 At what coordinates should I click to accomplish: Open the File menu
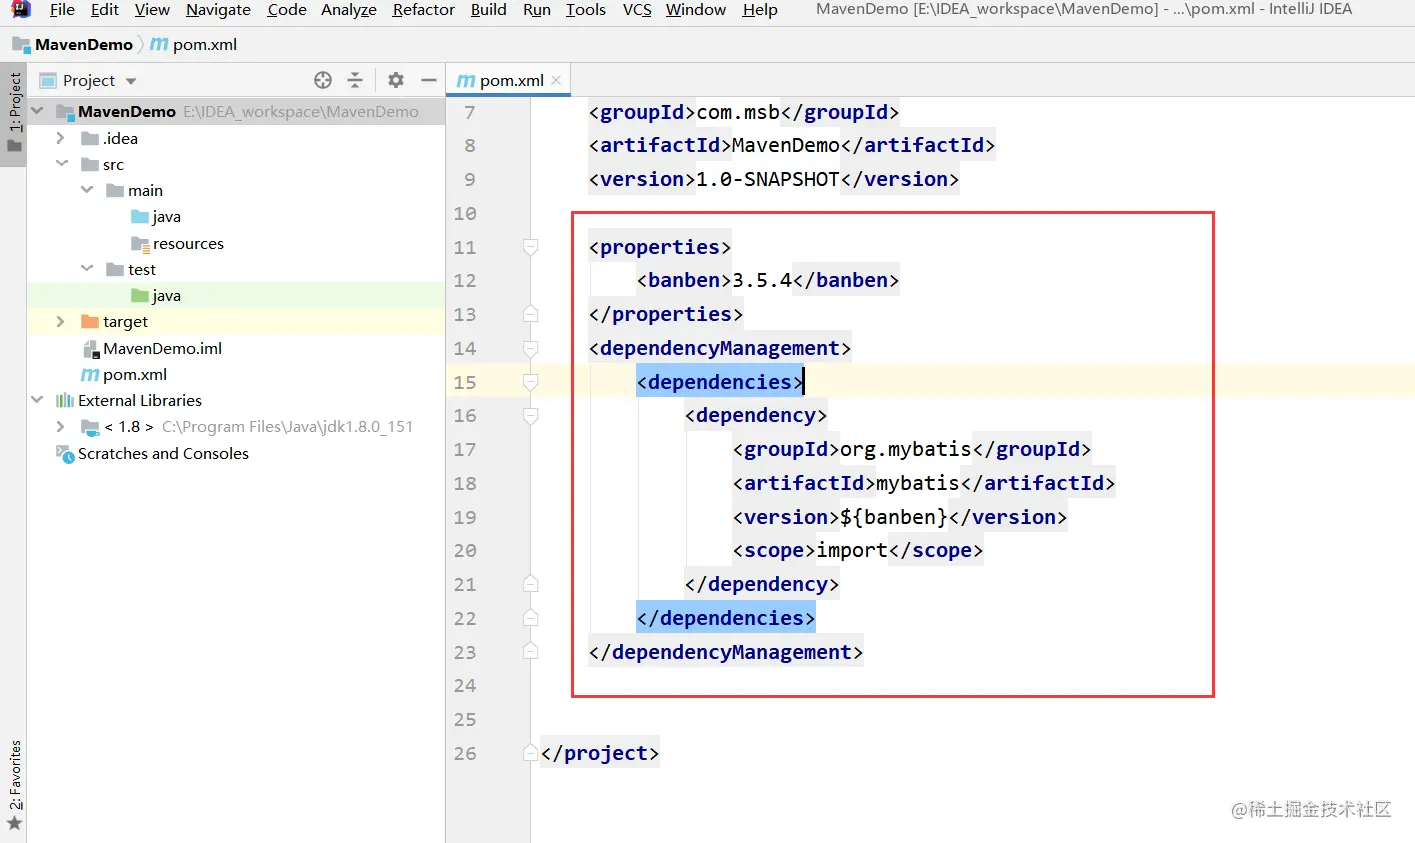pos(62,10)
